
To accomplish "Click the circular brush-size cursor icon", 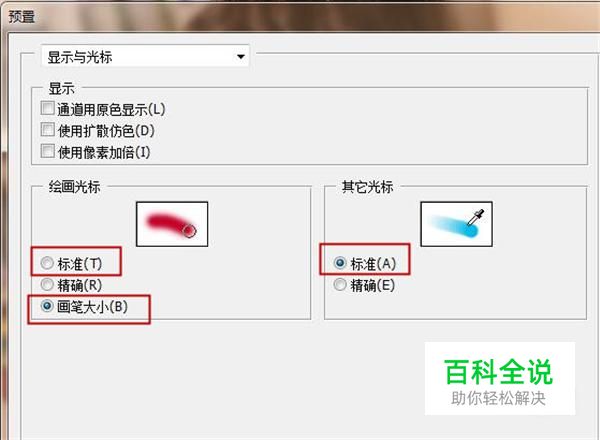I will [189, 231].
